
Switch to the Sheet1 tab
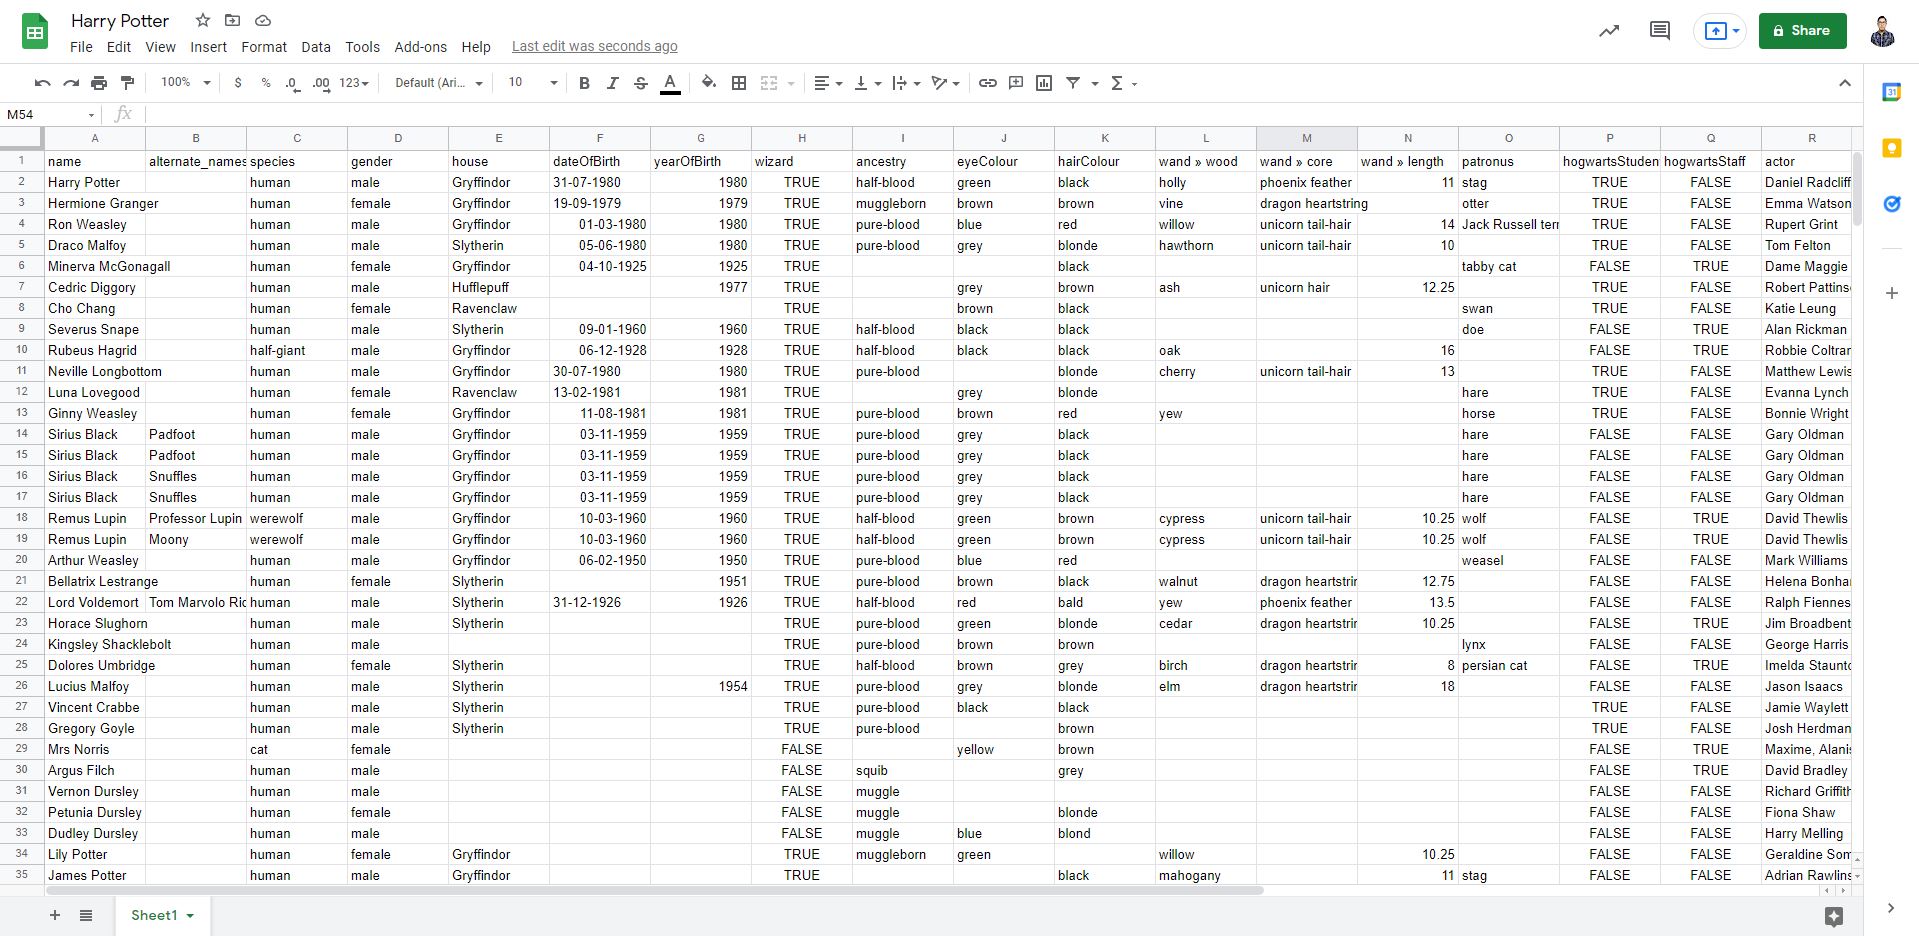(x=156, y=915)
